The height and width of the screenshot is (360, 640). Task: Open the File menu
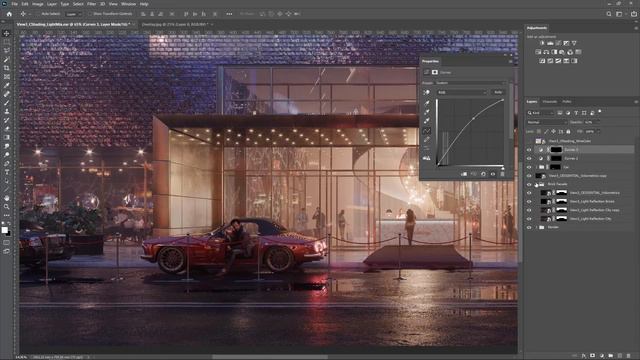pyautogui.click(x=14, y=4)
